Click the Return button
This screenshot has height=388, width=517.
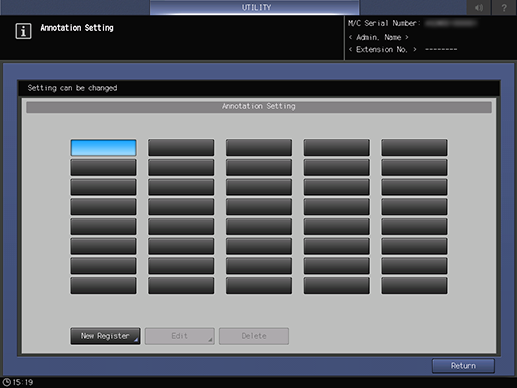463,366
